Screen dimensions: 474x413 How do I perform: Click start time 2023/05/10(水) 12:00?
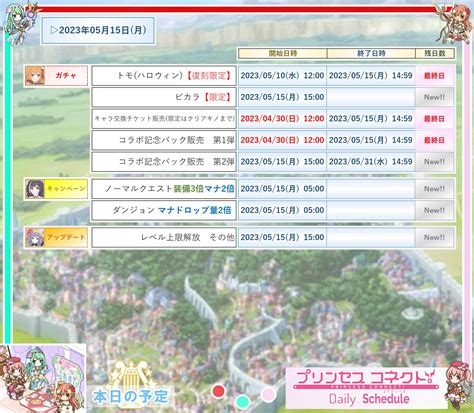(282, 76)
